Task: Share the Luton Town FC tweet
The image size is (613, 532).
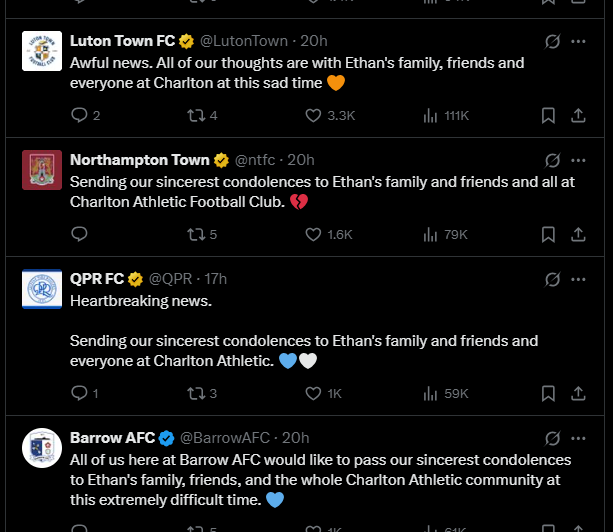Action: tap(578, 115)
